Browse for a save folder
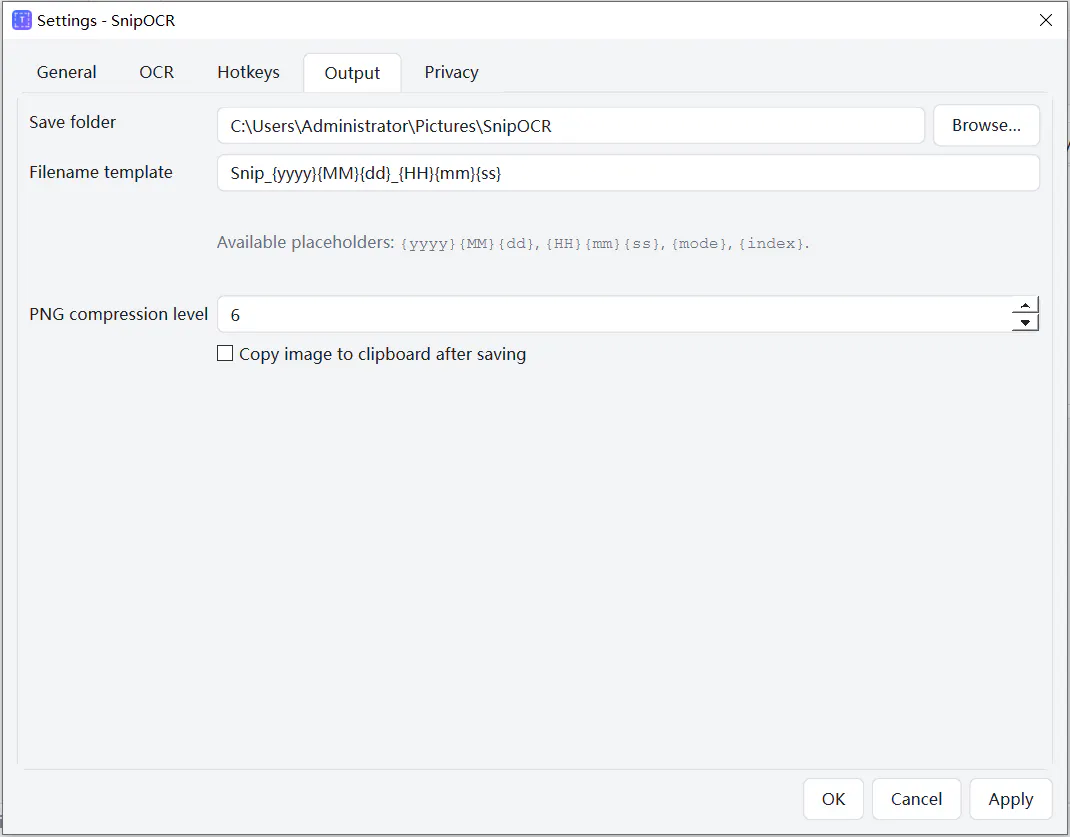1070x837 pixels. click(986, 126)
